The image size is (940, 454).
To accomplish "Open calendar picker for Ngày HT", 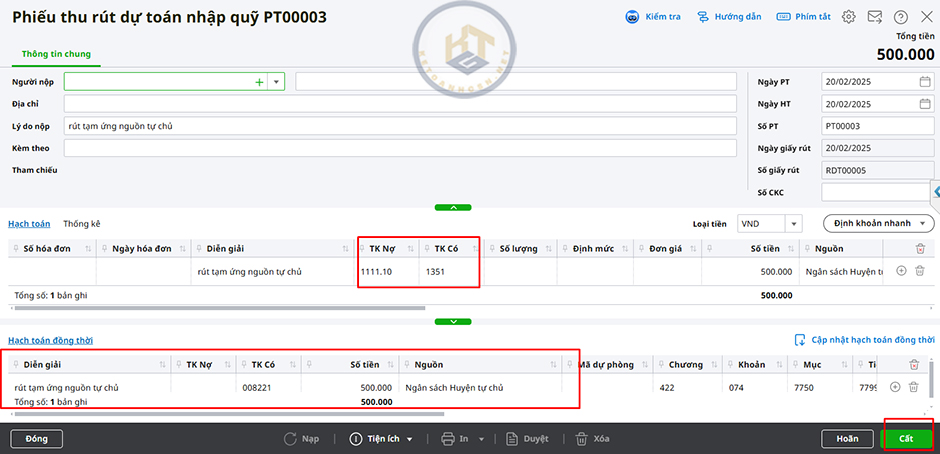I will pyautogui.click(x=925, y=104).
